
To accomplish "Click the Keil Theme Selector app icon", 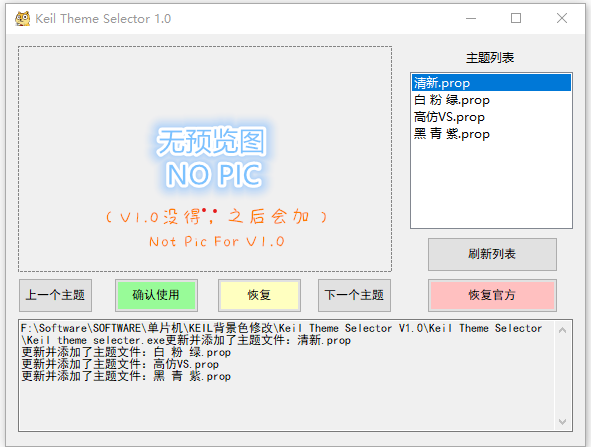I will [22, 18].
